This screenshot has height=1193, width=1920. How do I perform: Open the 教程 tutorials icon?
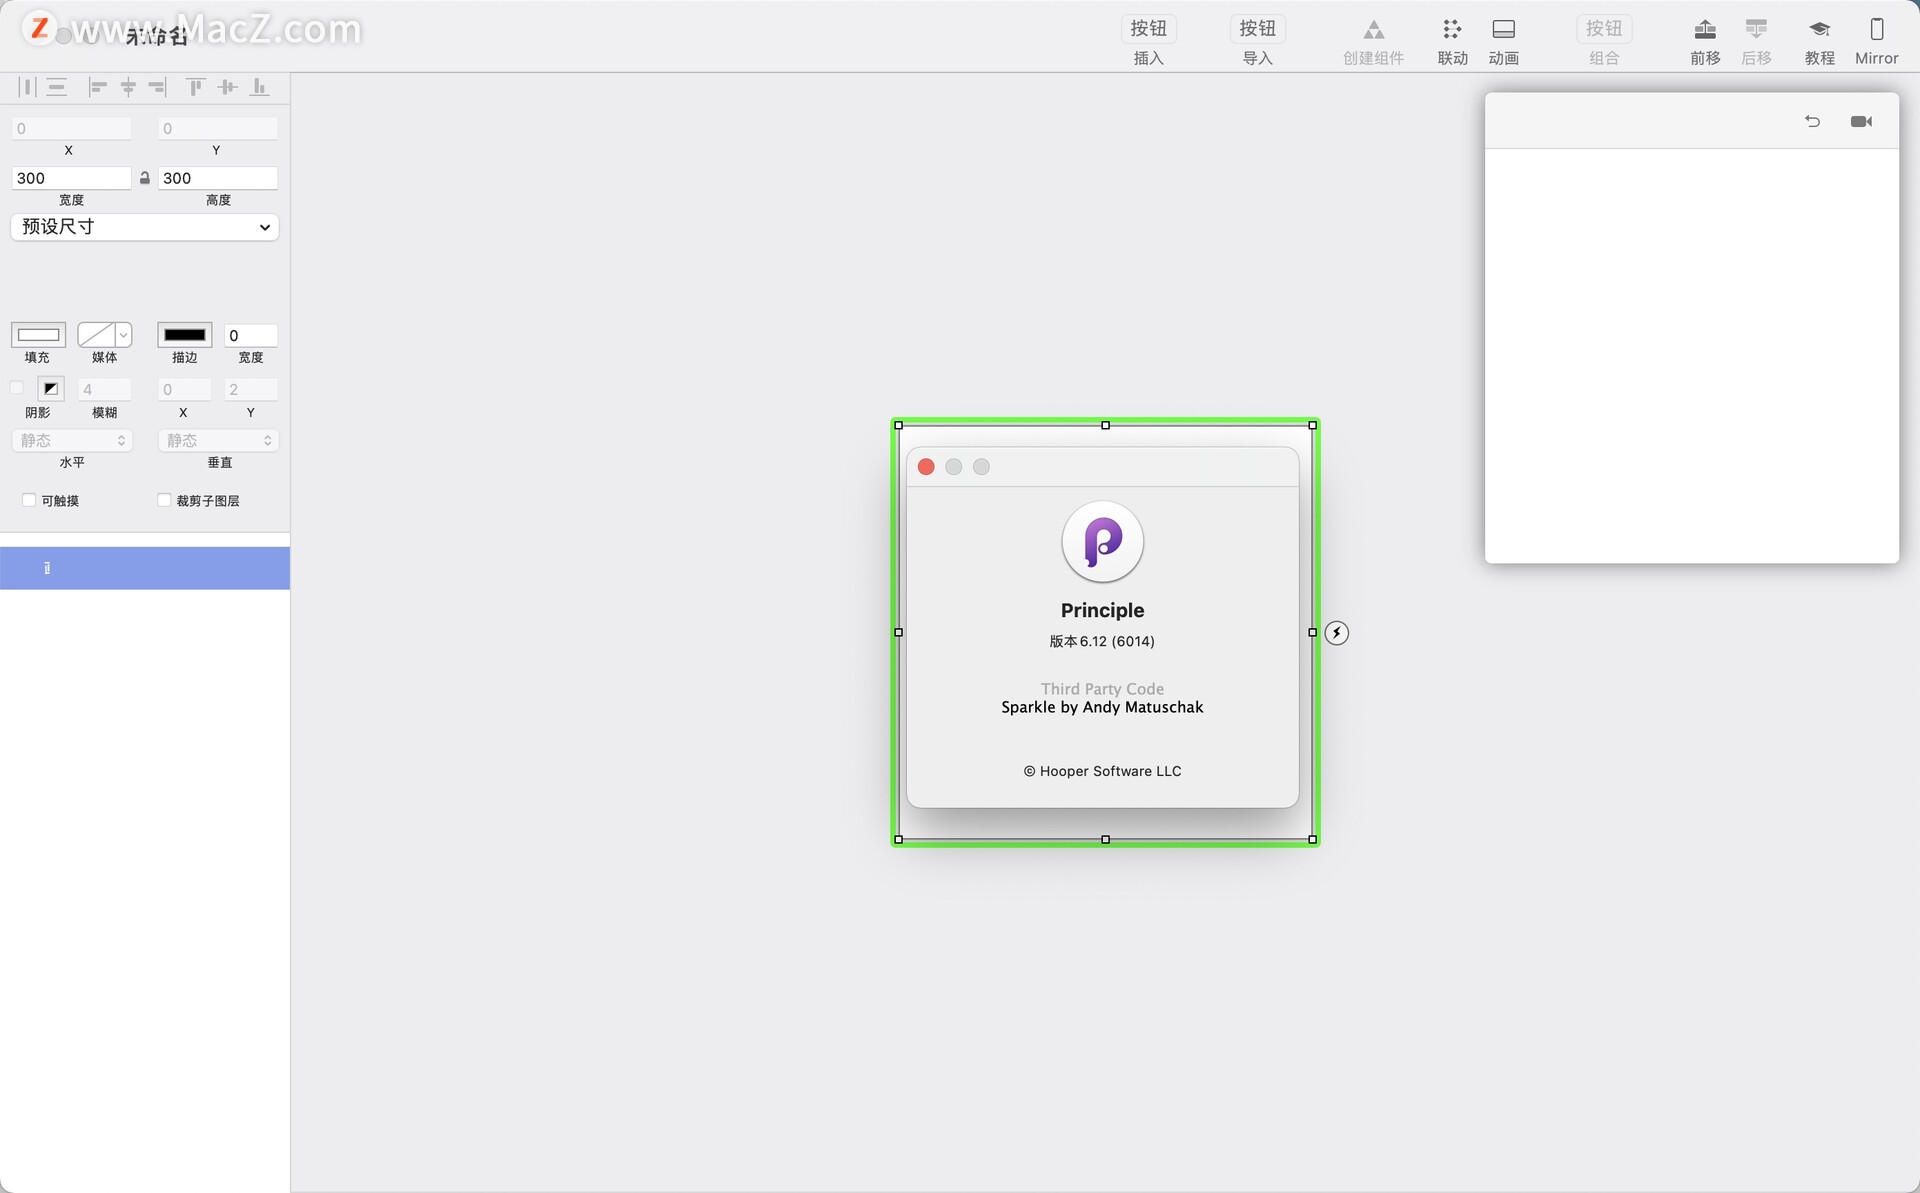tap(1819, 30)
